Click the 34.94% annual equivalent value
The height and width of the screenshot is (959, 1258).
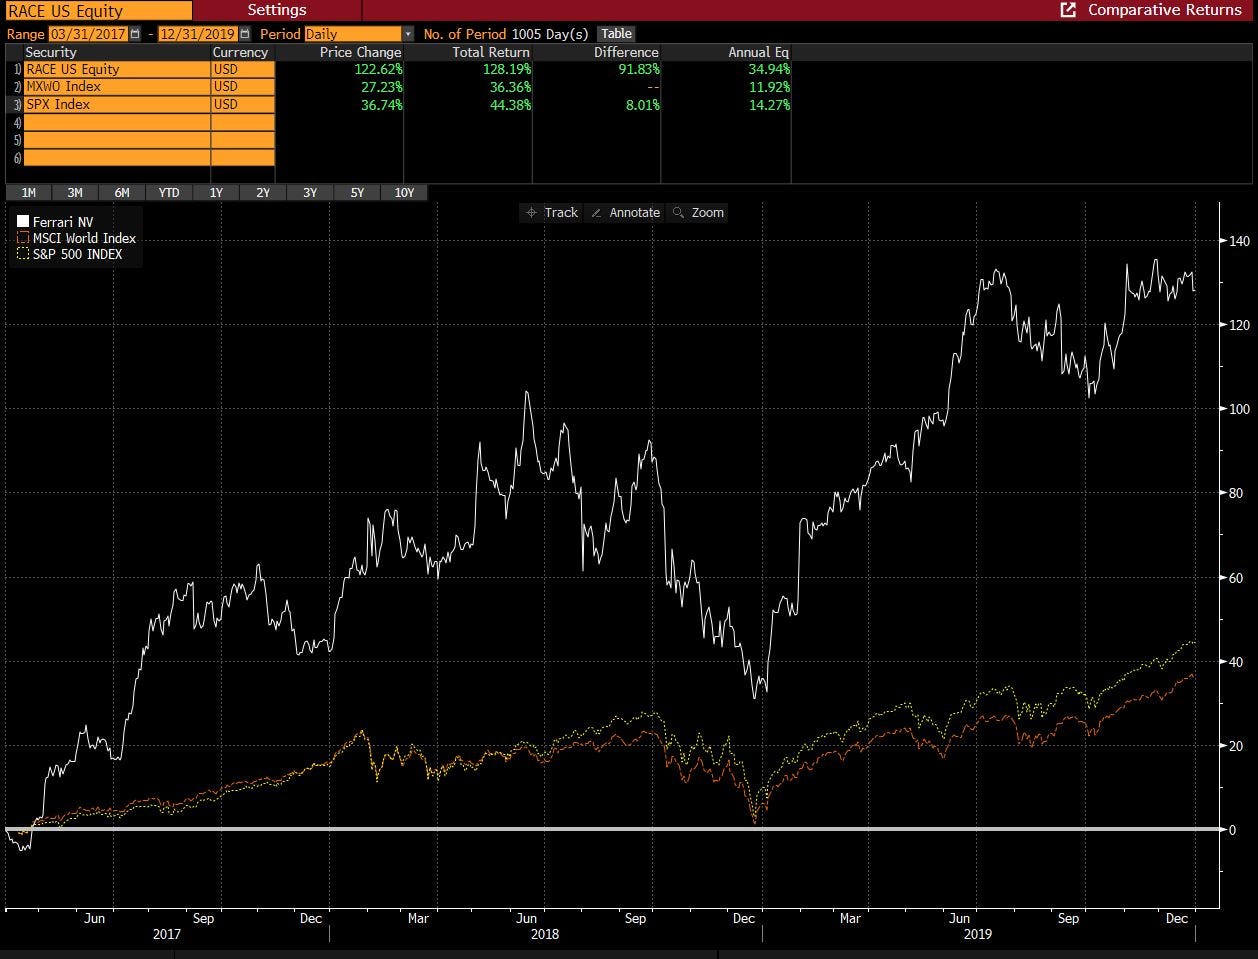767,69
